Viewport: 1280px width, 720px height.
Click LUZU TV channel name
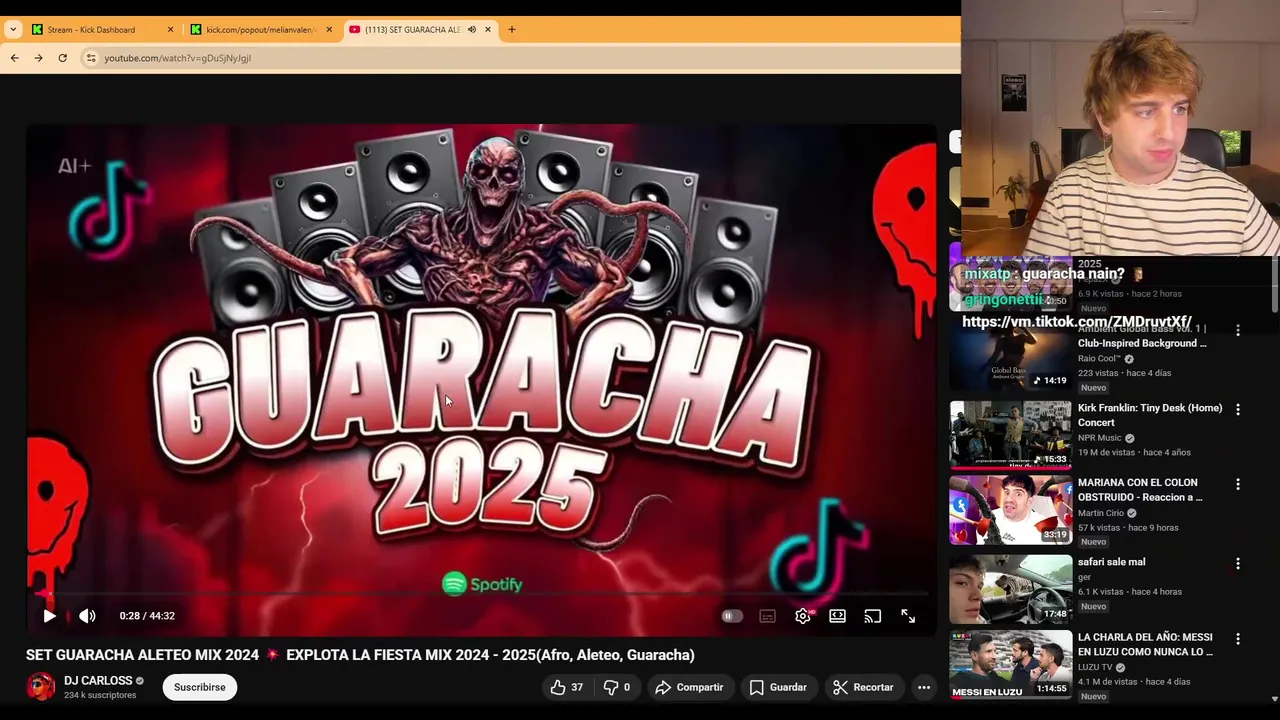[1095, 667]
